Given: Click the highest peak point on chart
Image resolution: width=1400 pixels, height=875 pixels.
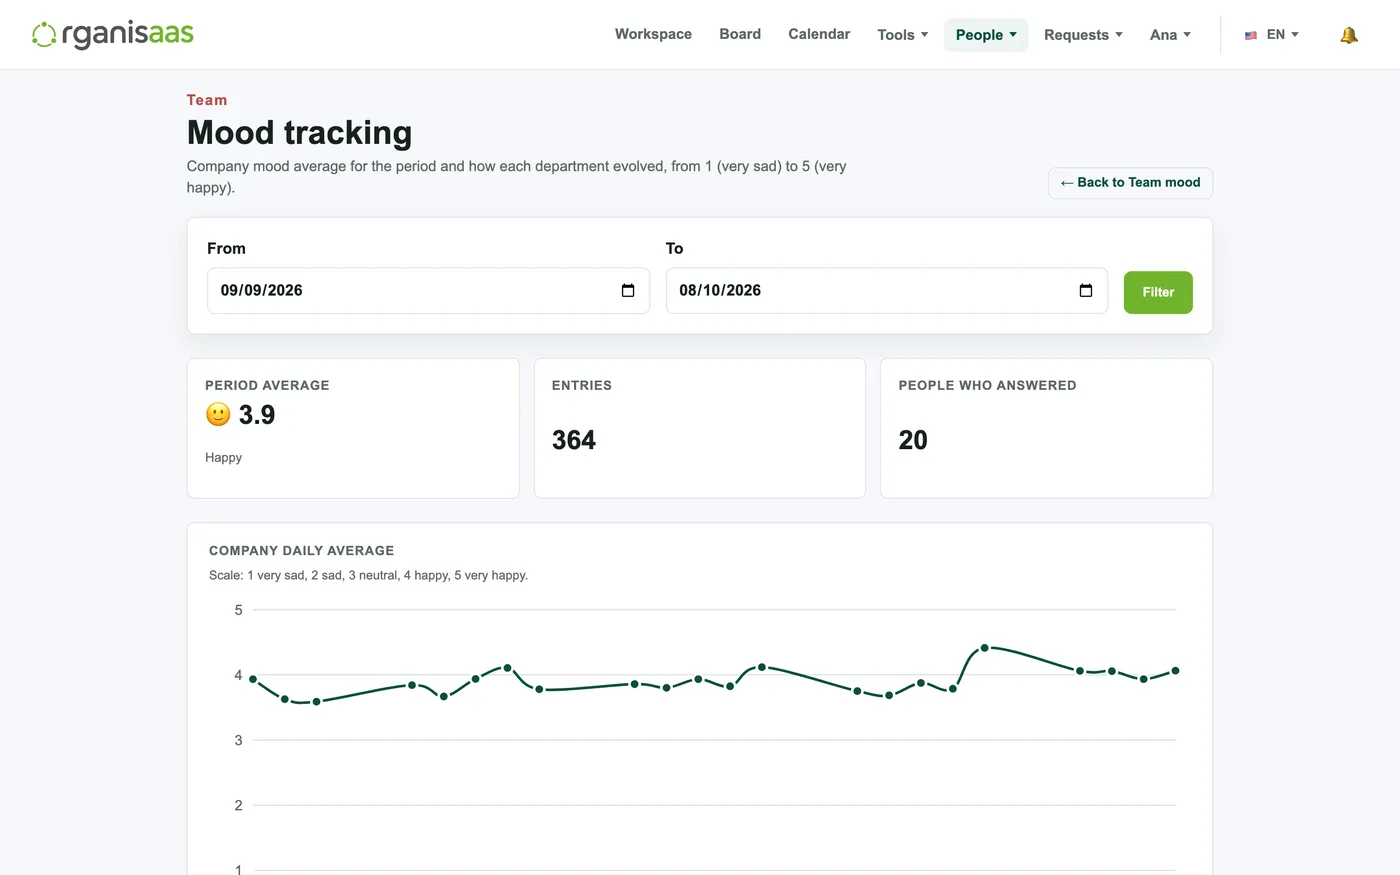Looking at the screenshot, I should point(984,648).
